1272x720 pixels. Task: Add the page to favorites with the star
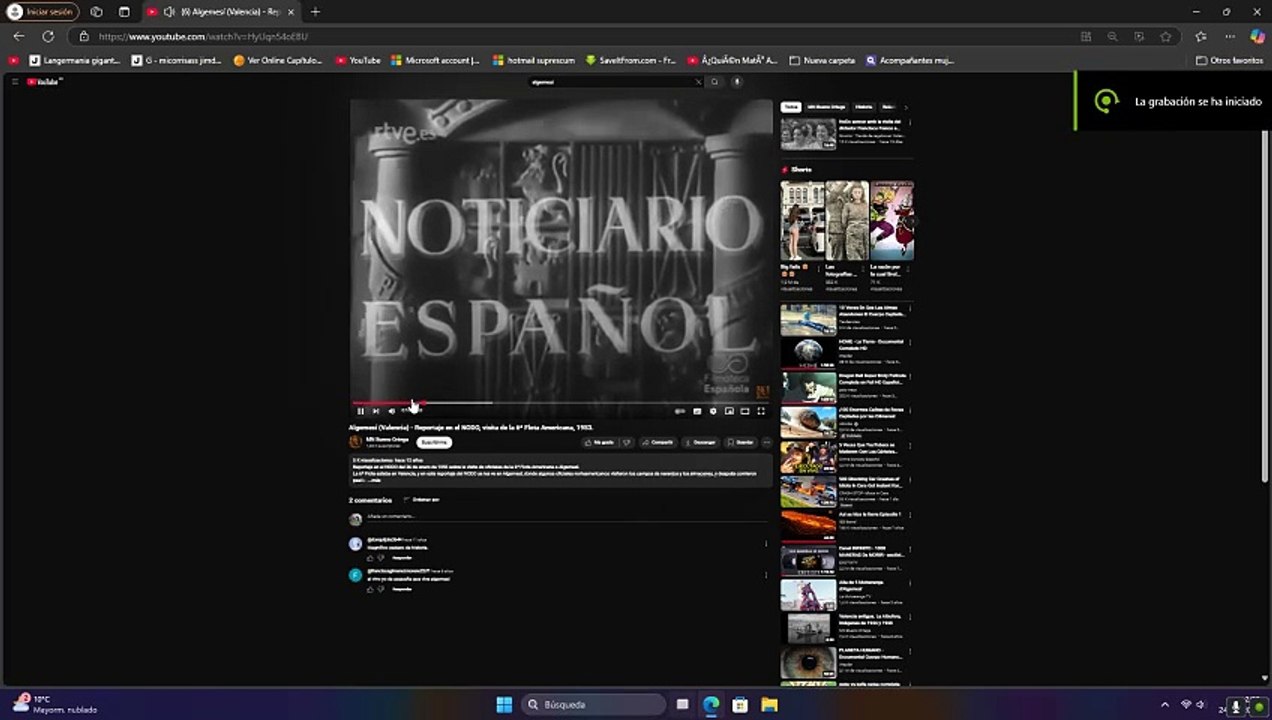(x=1166, y=36)
